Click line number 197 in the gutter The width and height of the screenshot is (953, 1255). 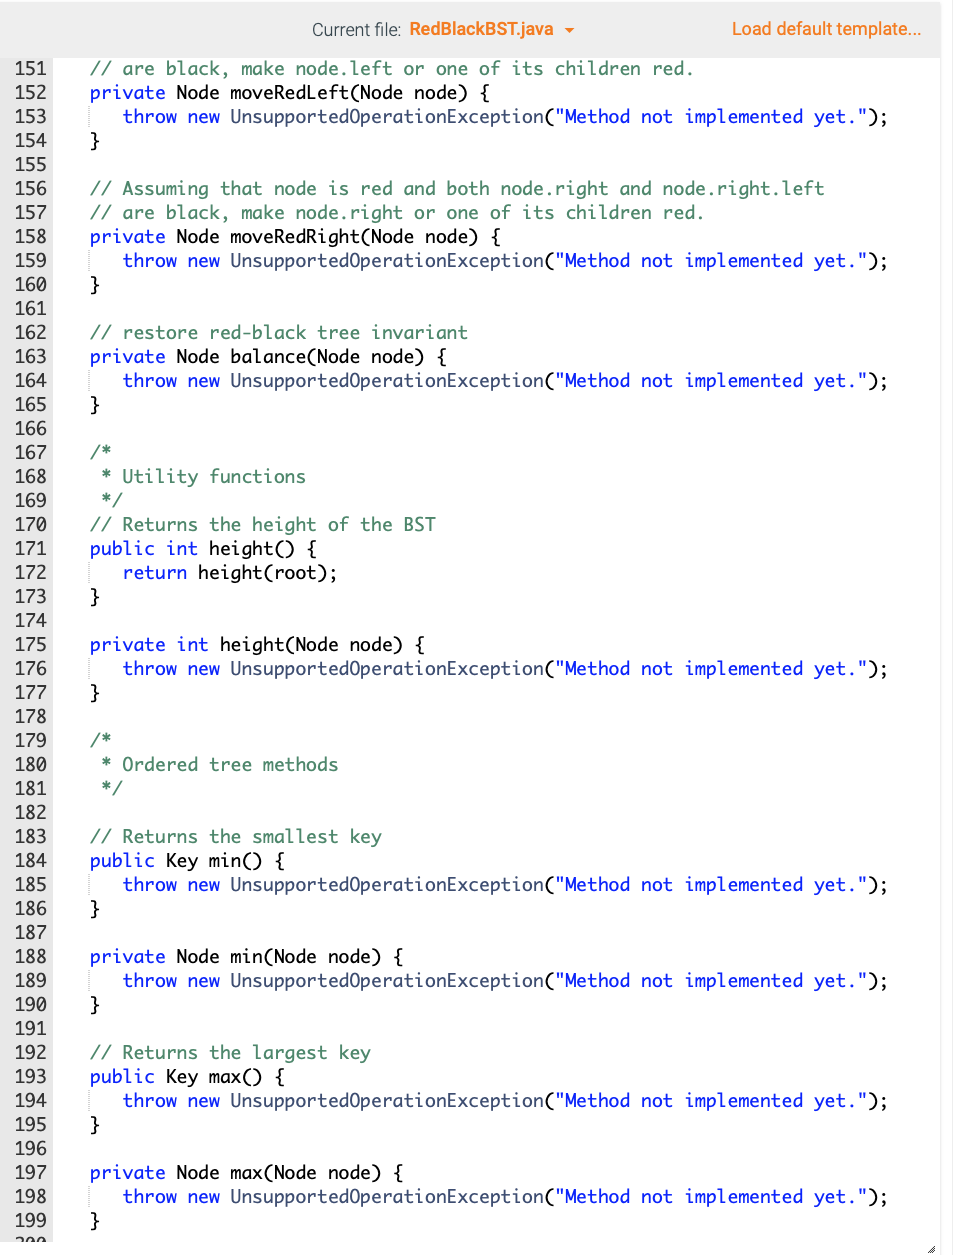pos(31,1173)
